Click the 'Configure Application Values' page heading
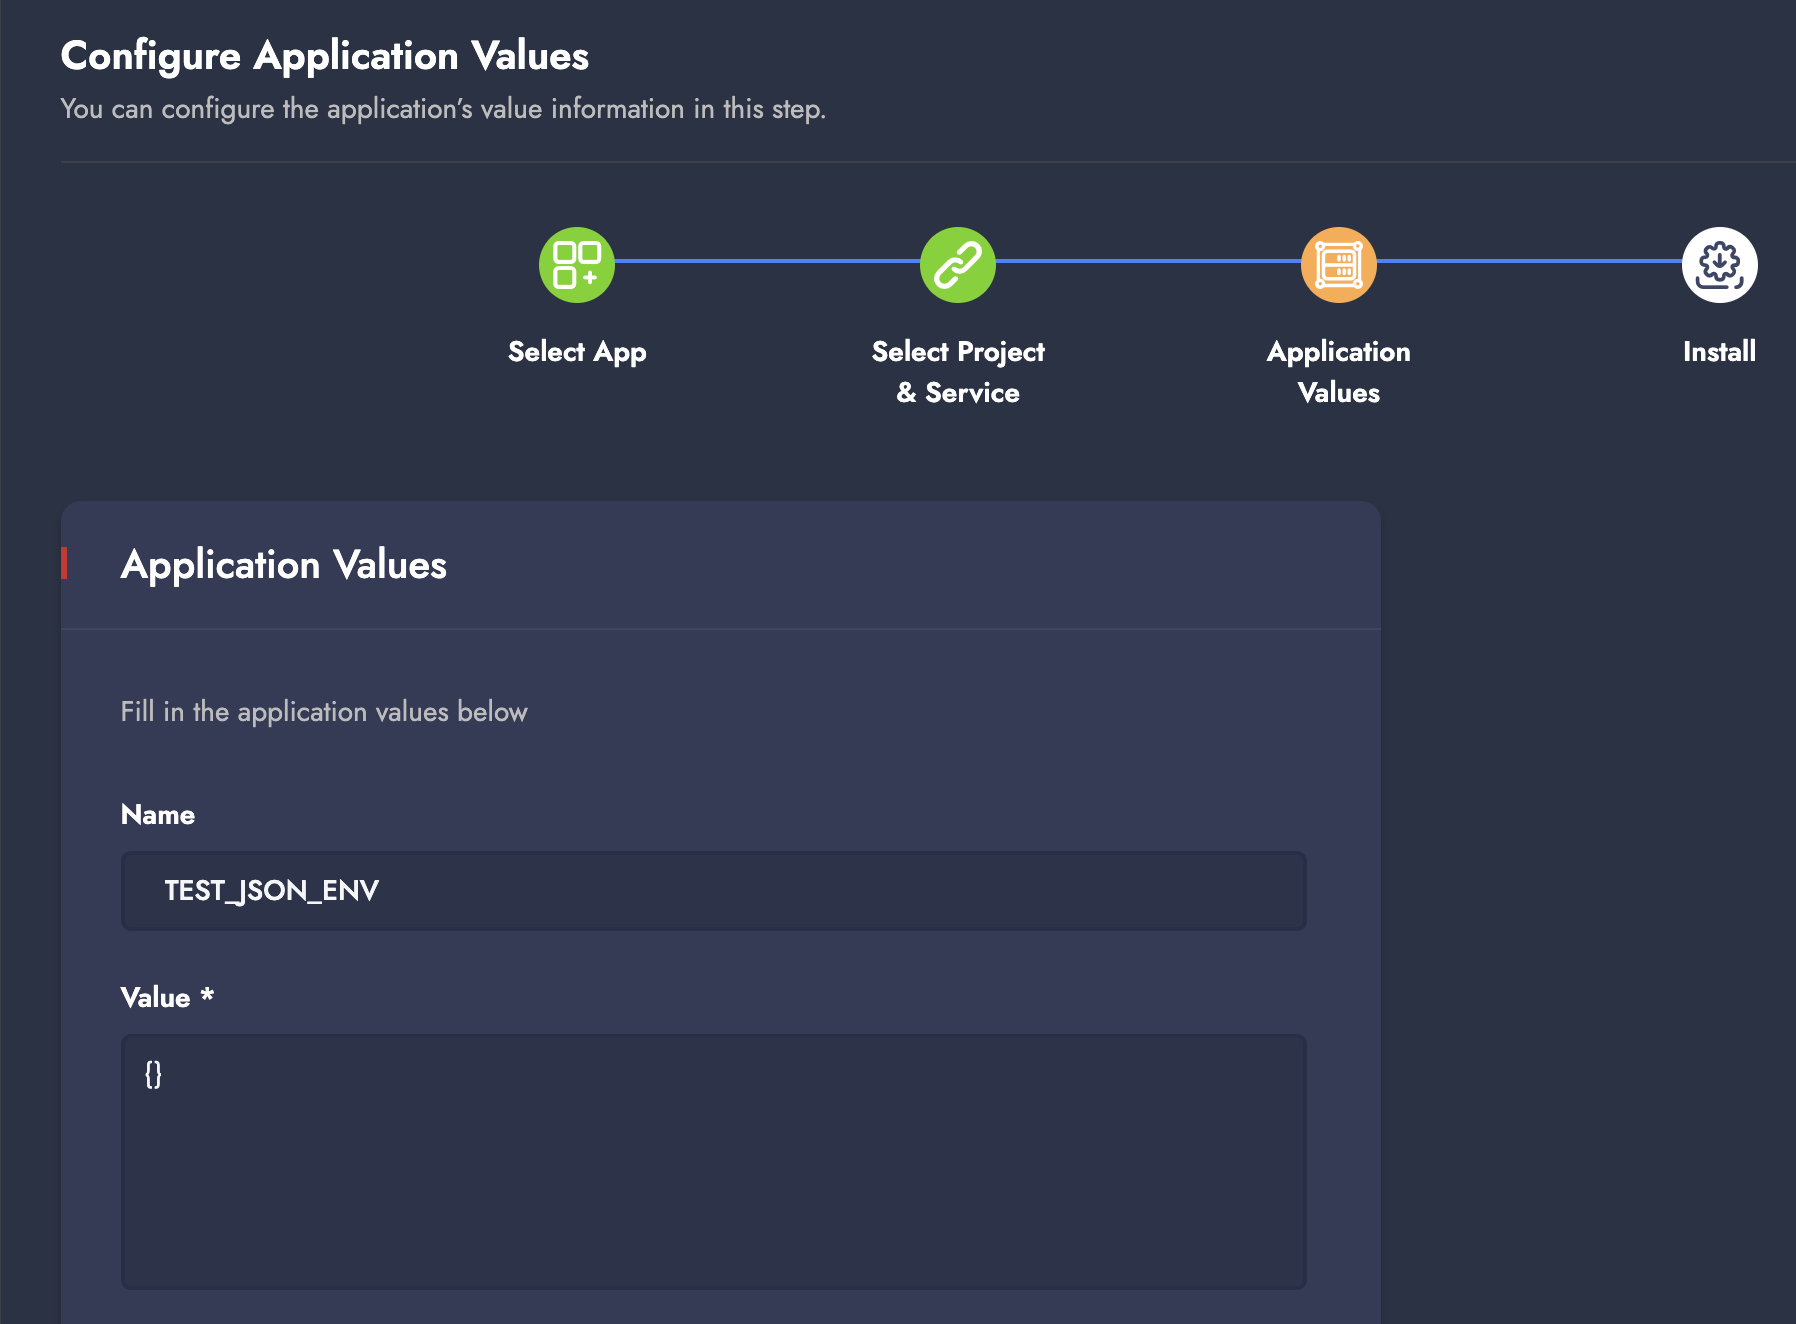 tap(325, 56)
